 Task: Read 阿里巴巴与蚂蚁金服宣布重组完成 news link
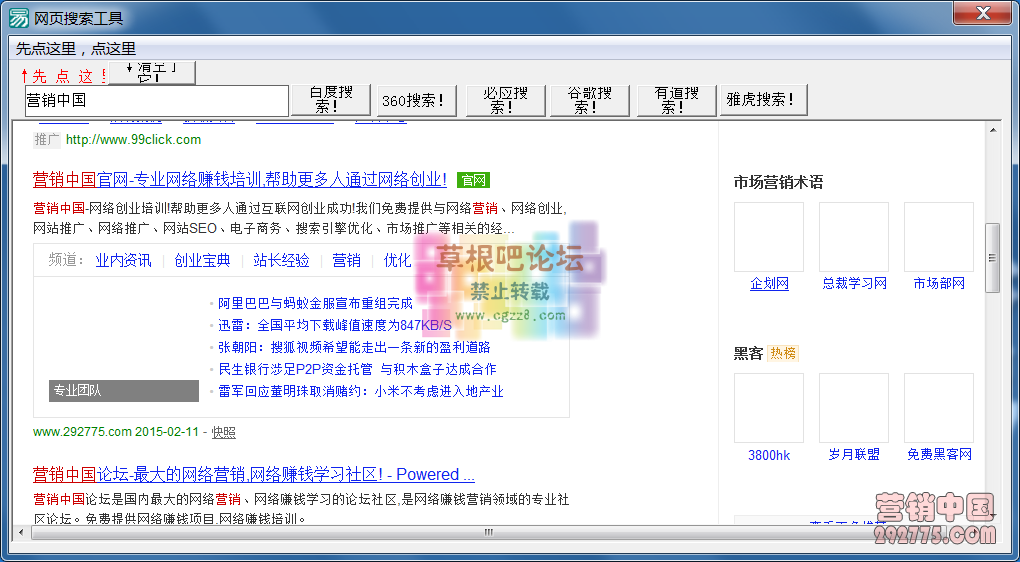tap(315, 303)
